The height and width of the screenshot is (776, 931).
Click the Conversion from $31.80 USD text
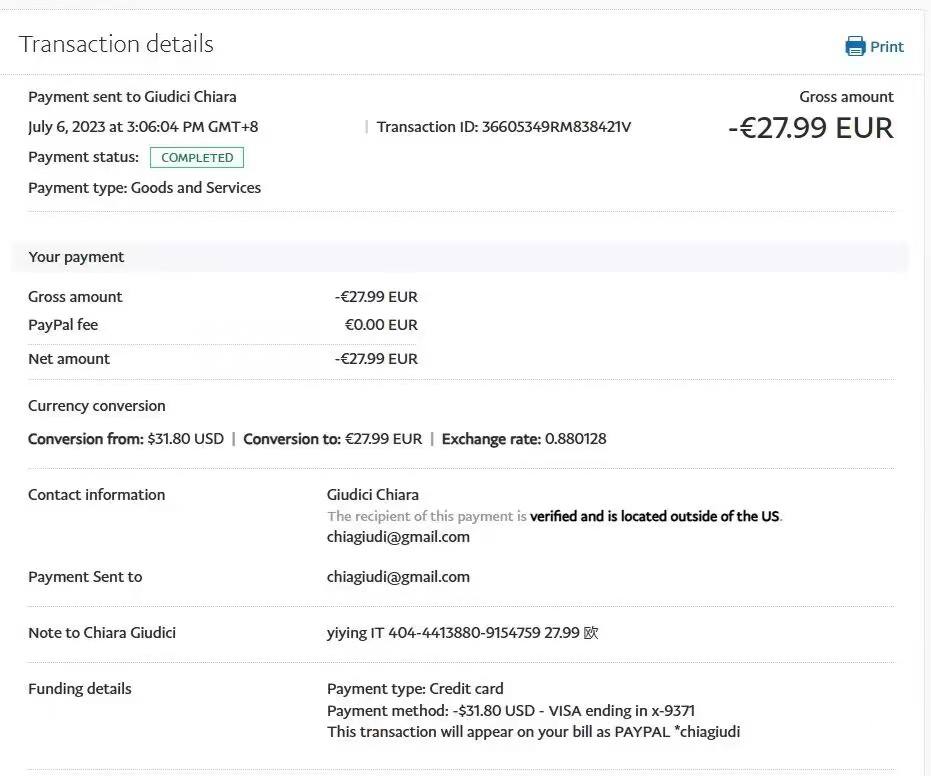(126, 439)
